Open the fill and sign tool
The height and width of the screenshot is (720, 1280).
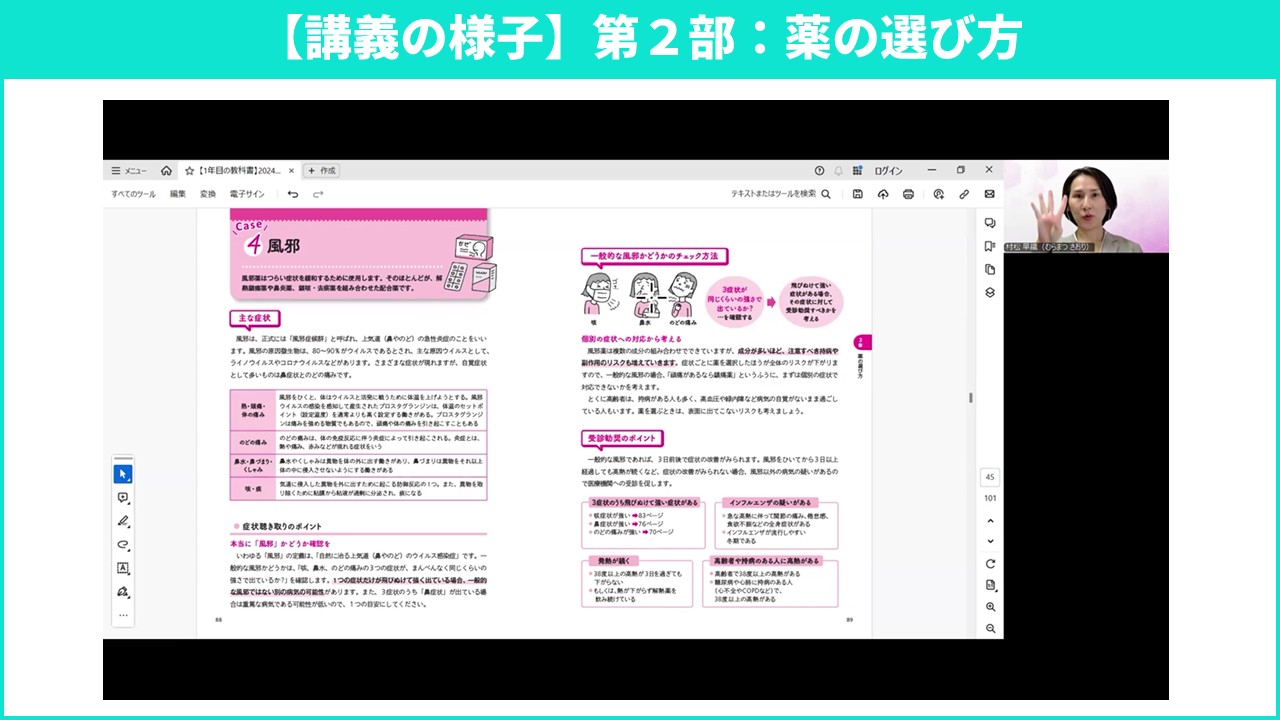pos(123,592)
